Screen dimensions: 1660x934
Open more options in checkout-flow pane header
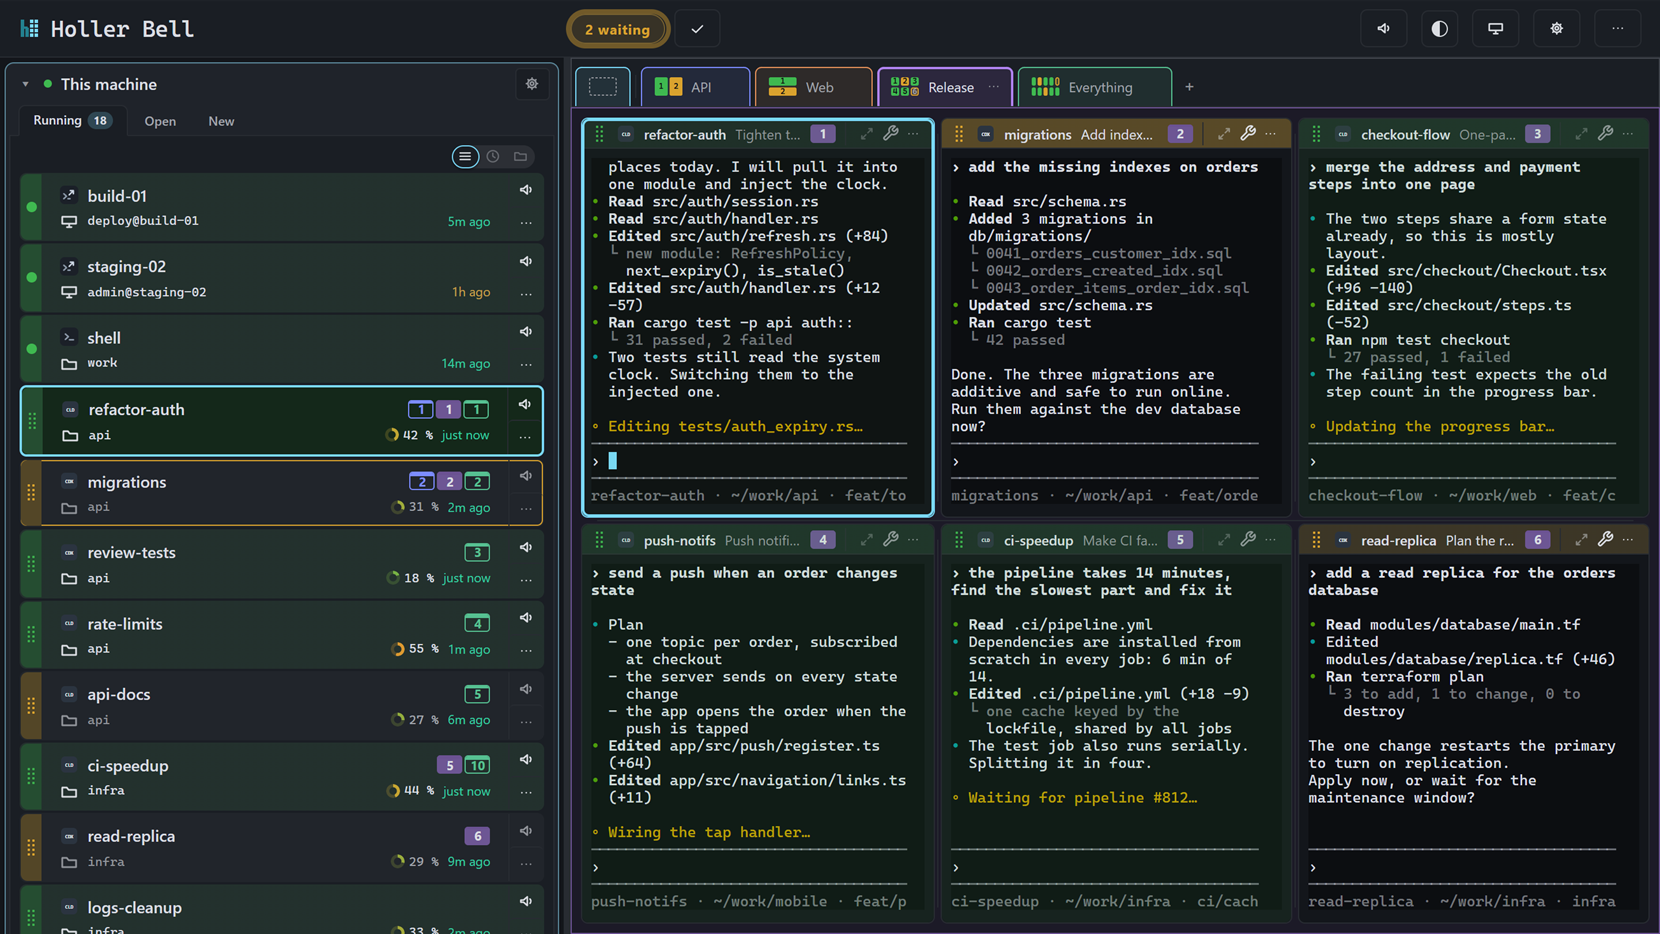(1629, 134)
